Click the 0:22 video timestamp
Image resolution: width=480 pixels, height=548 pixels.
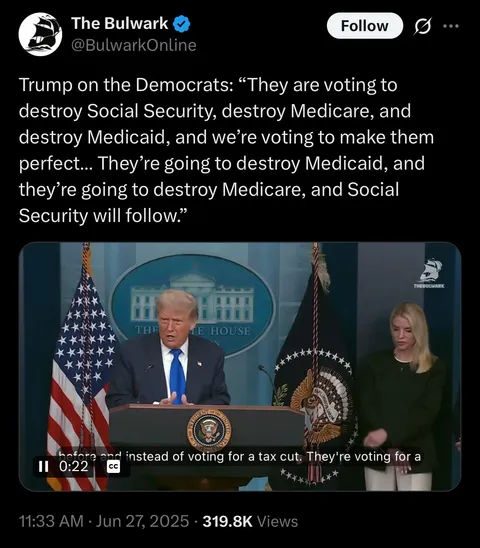click(x=74, y=466)
